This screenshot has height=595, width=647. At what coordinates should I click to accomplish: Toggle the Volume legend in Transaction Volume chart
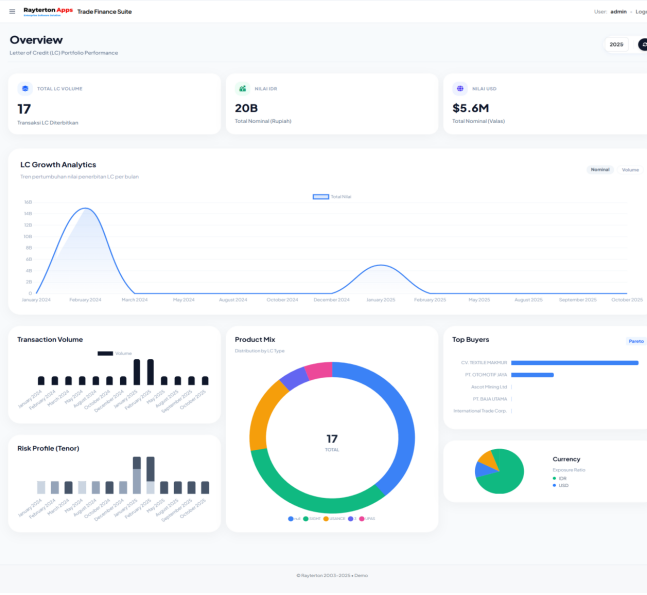(115, 353)
